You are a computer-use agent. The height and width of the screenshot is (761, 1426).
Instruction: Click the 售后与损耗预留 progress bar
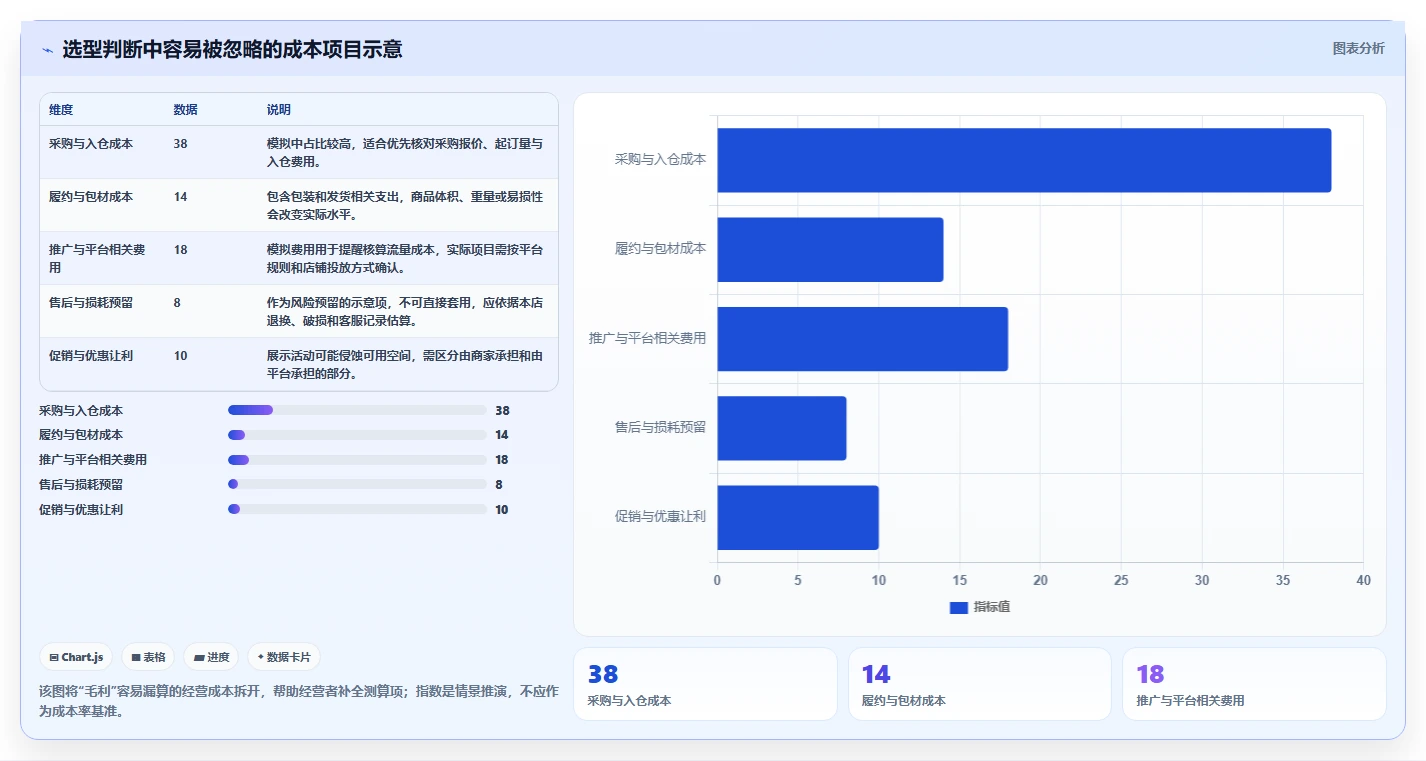pyautogui.click(x=357, y=484)
